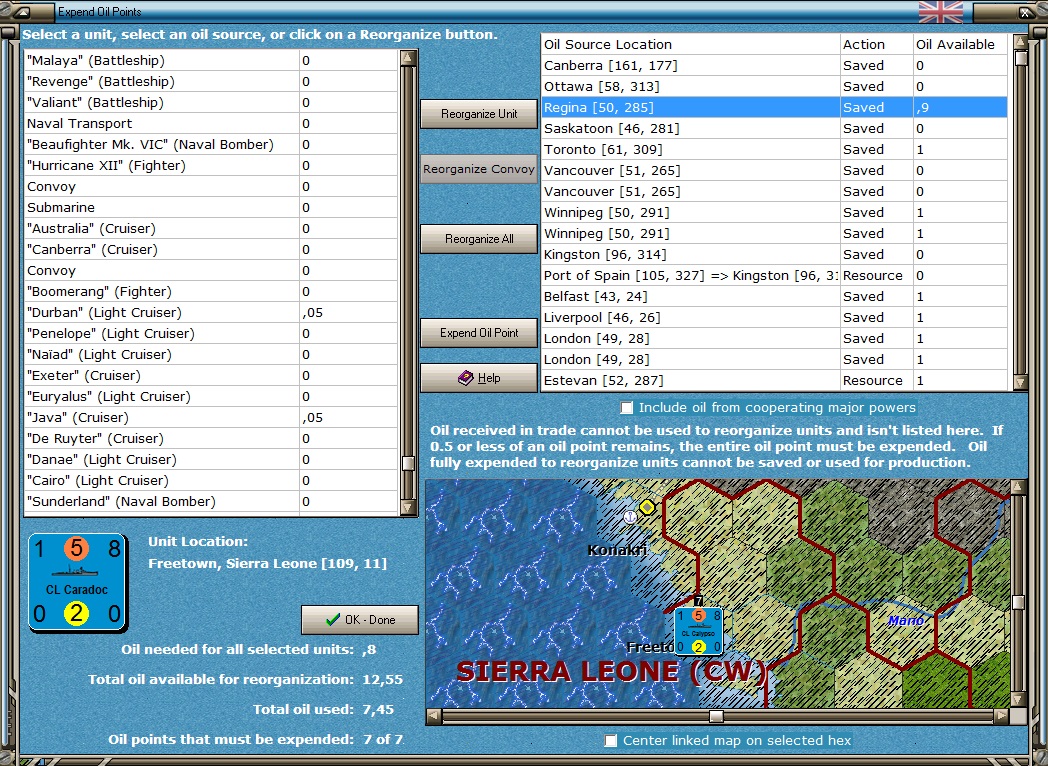Select "Sunderland" (Naval Bomber) row
This screenshot has height=766, width=1048.
click(211, 501)
